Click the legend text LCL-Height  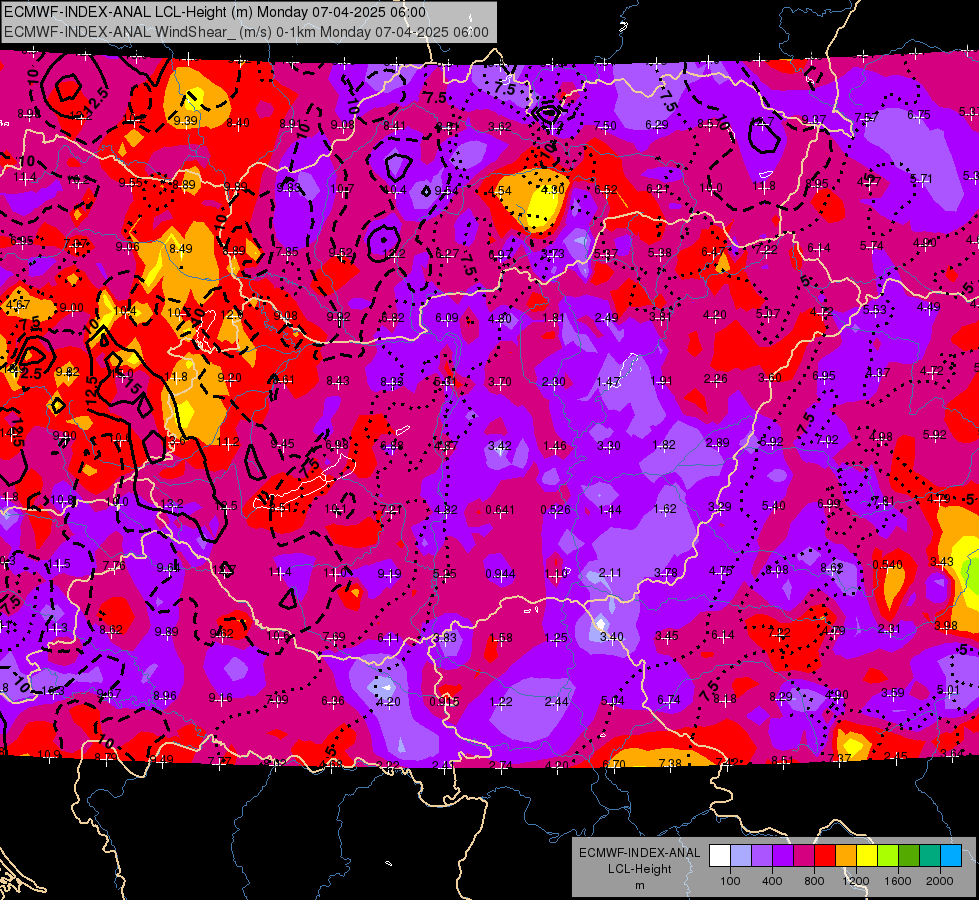(639, 869)
